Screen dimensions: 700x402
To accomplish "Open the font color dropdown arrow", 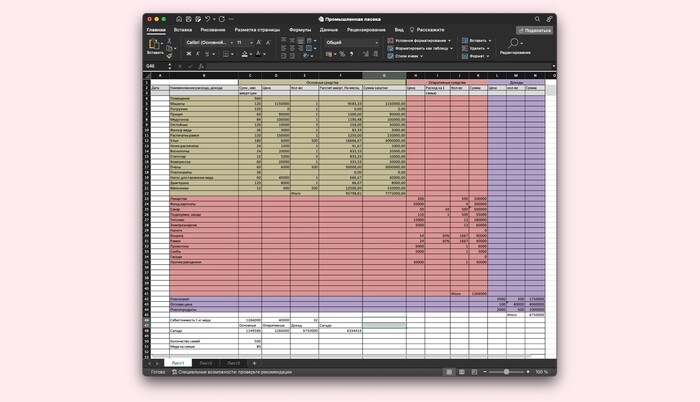I will pyautogui.click(x=264, y=54).
